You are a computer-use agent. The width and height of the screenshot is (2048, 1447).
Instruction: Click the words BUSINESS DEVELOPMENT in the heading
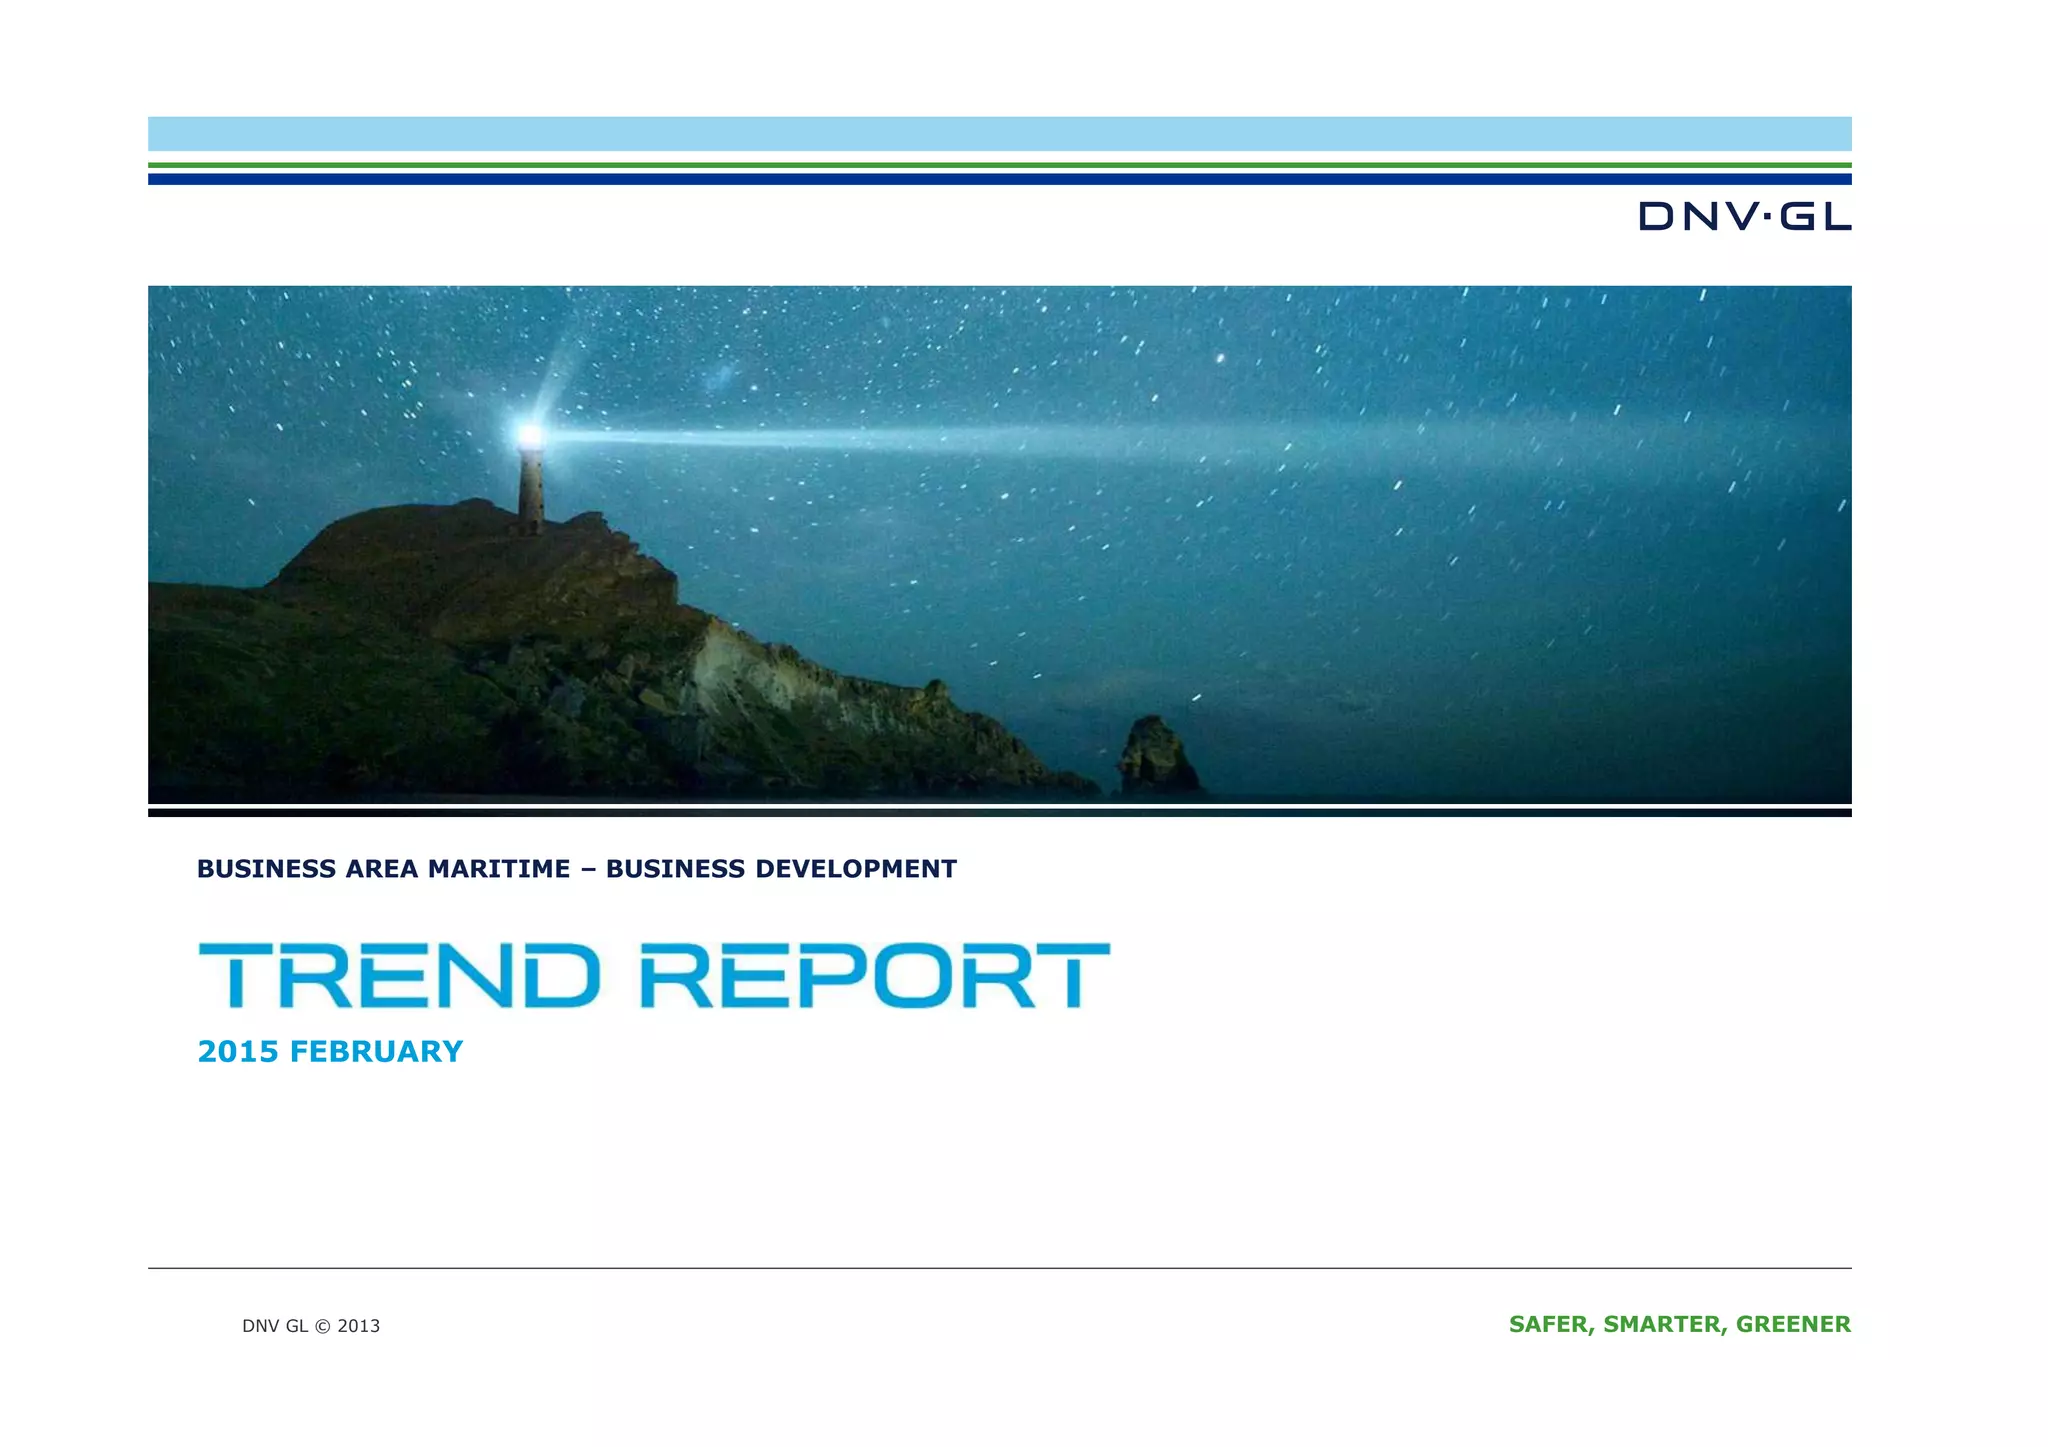point(781,869)
